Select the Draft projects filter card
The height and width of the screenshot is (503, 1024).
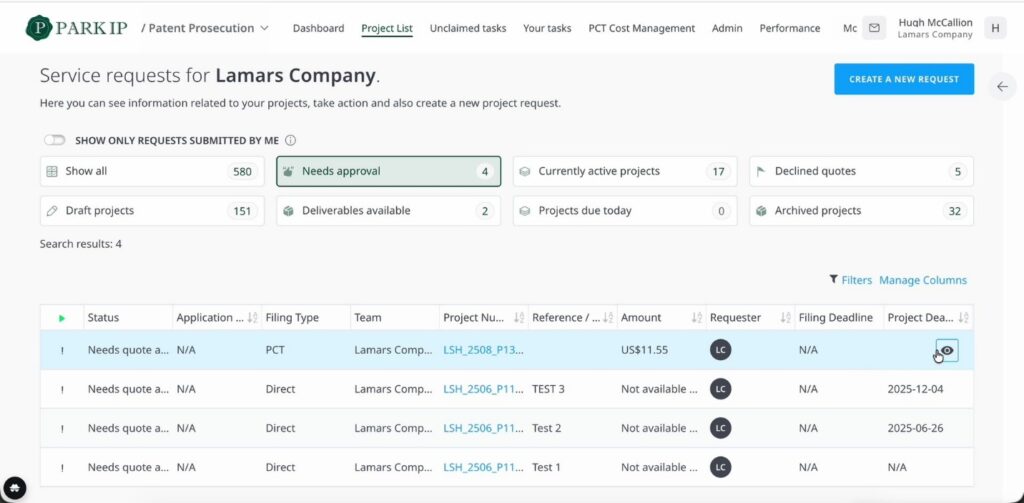click(152, 211)
